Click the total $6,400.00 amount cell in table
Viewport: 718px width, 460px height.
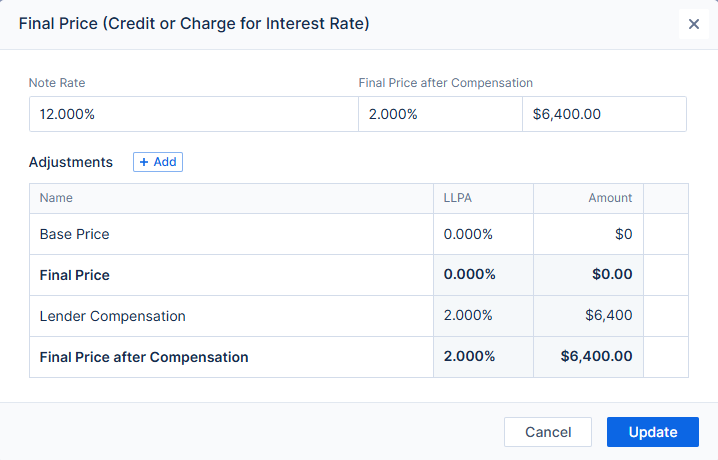(588, 357)
